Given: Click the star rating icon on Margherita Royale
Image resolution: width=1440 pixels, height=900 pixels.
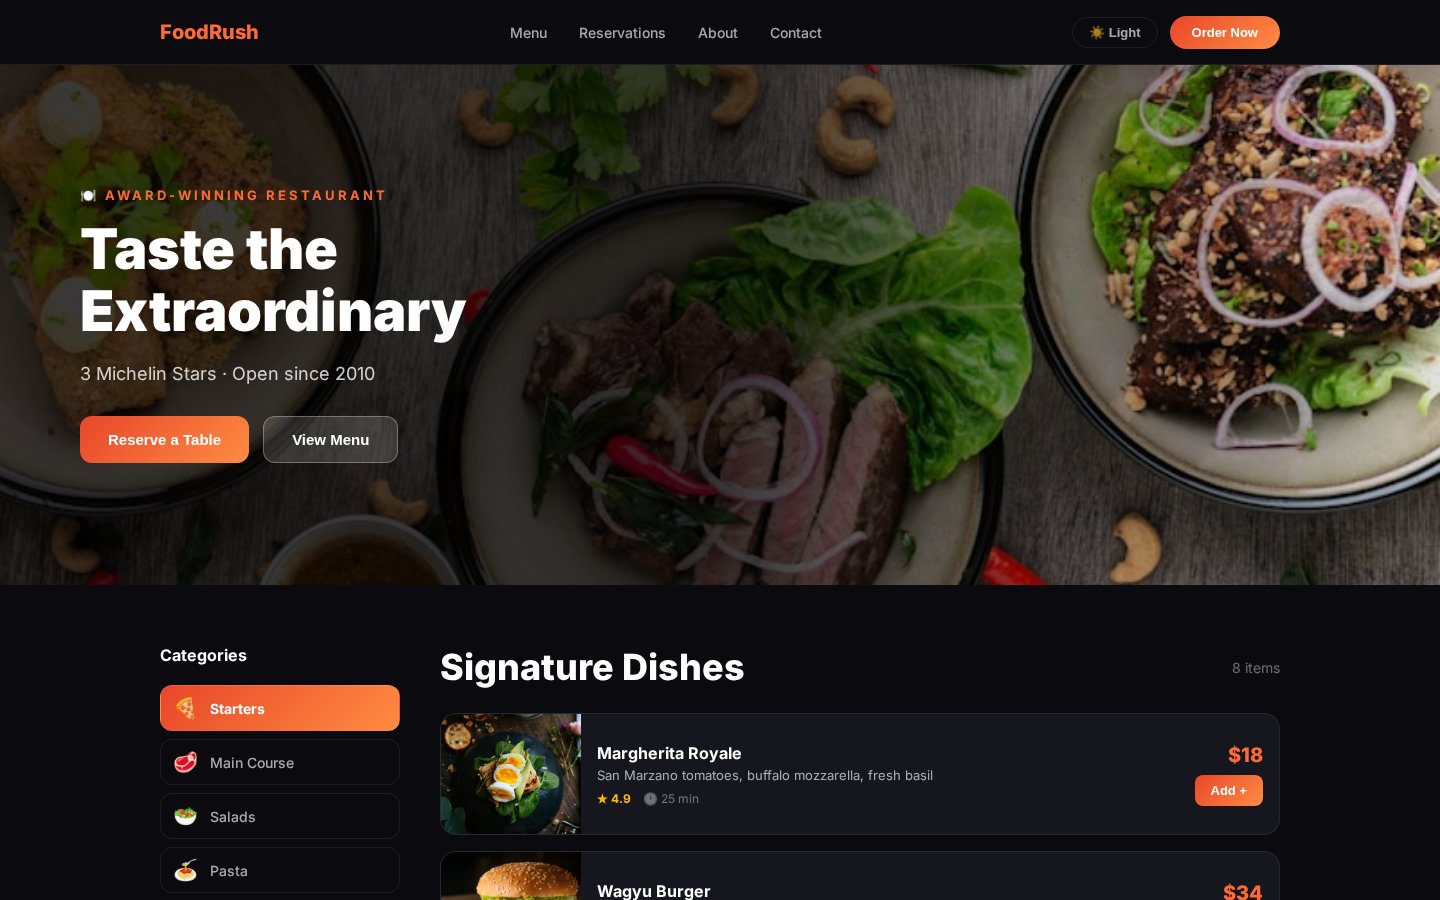Looking at the screenshot, I should 602,799.
